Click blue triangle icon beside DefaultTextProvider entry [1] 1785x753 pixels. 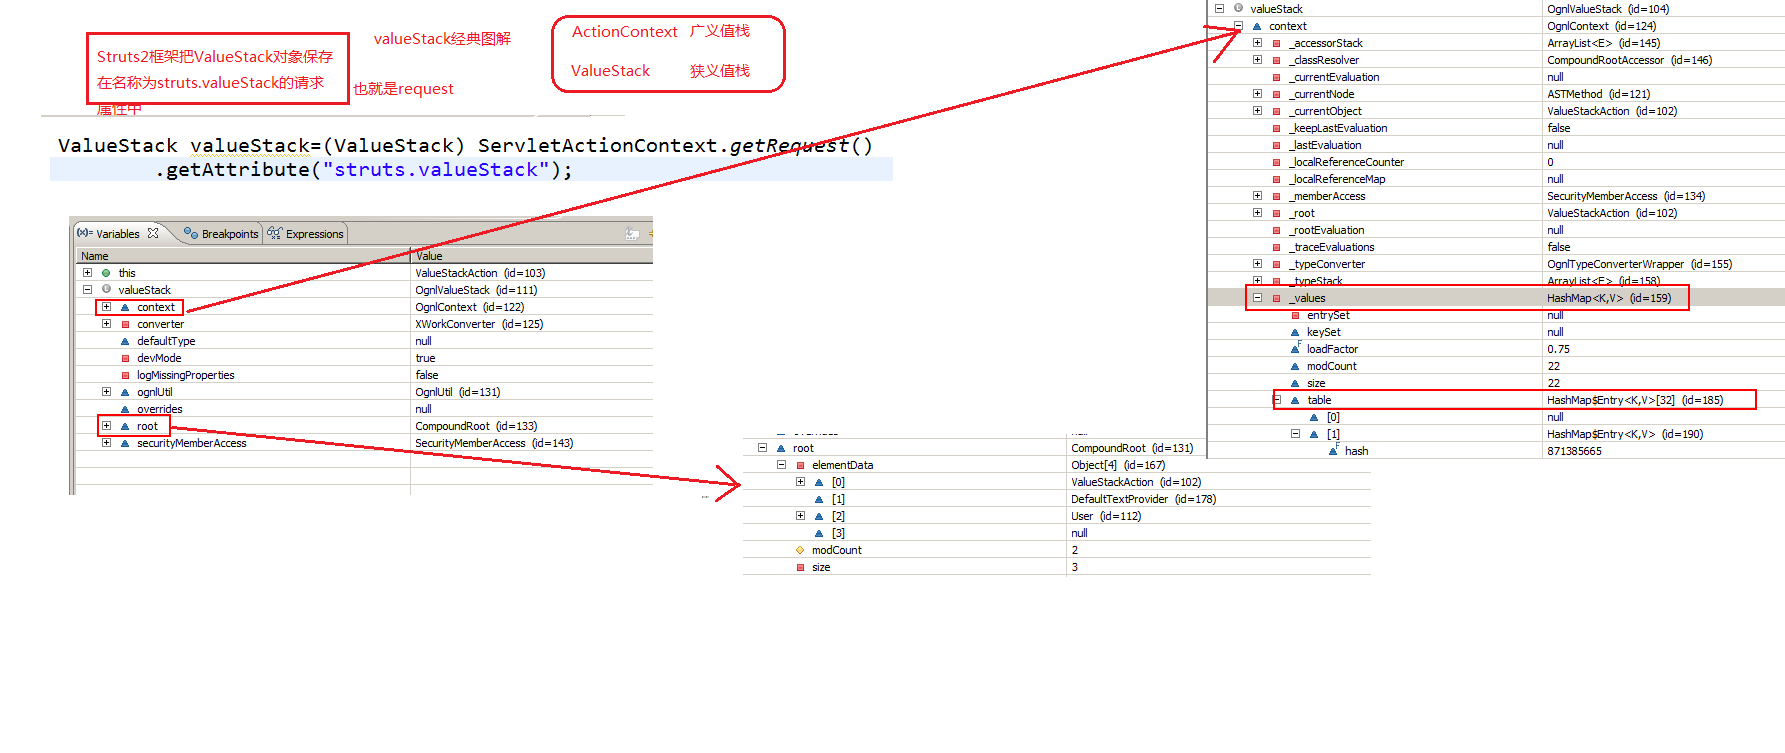[x=819, y=499]
